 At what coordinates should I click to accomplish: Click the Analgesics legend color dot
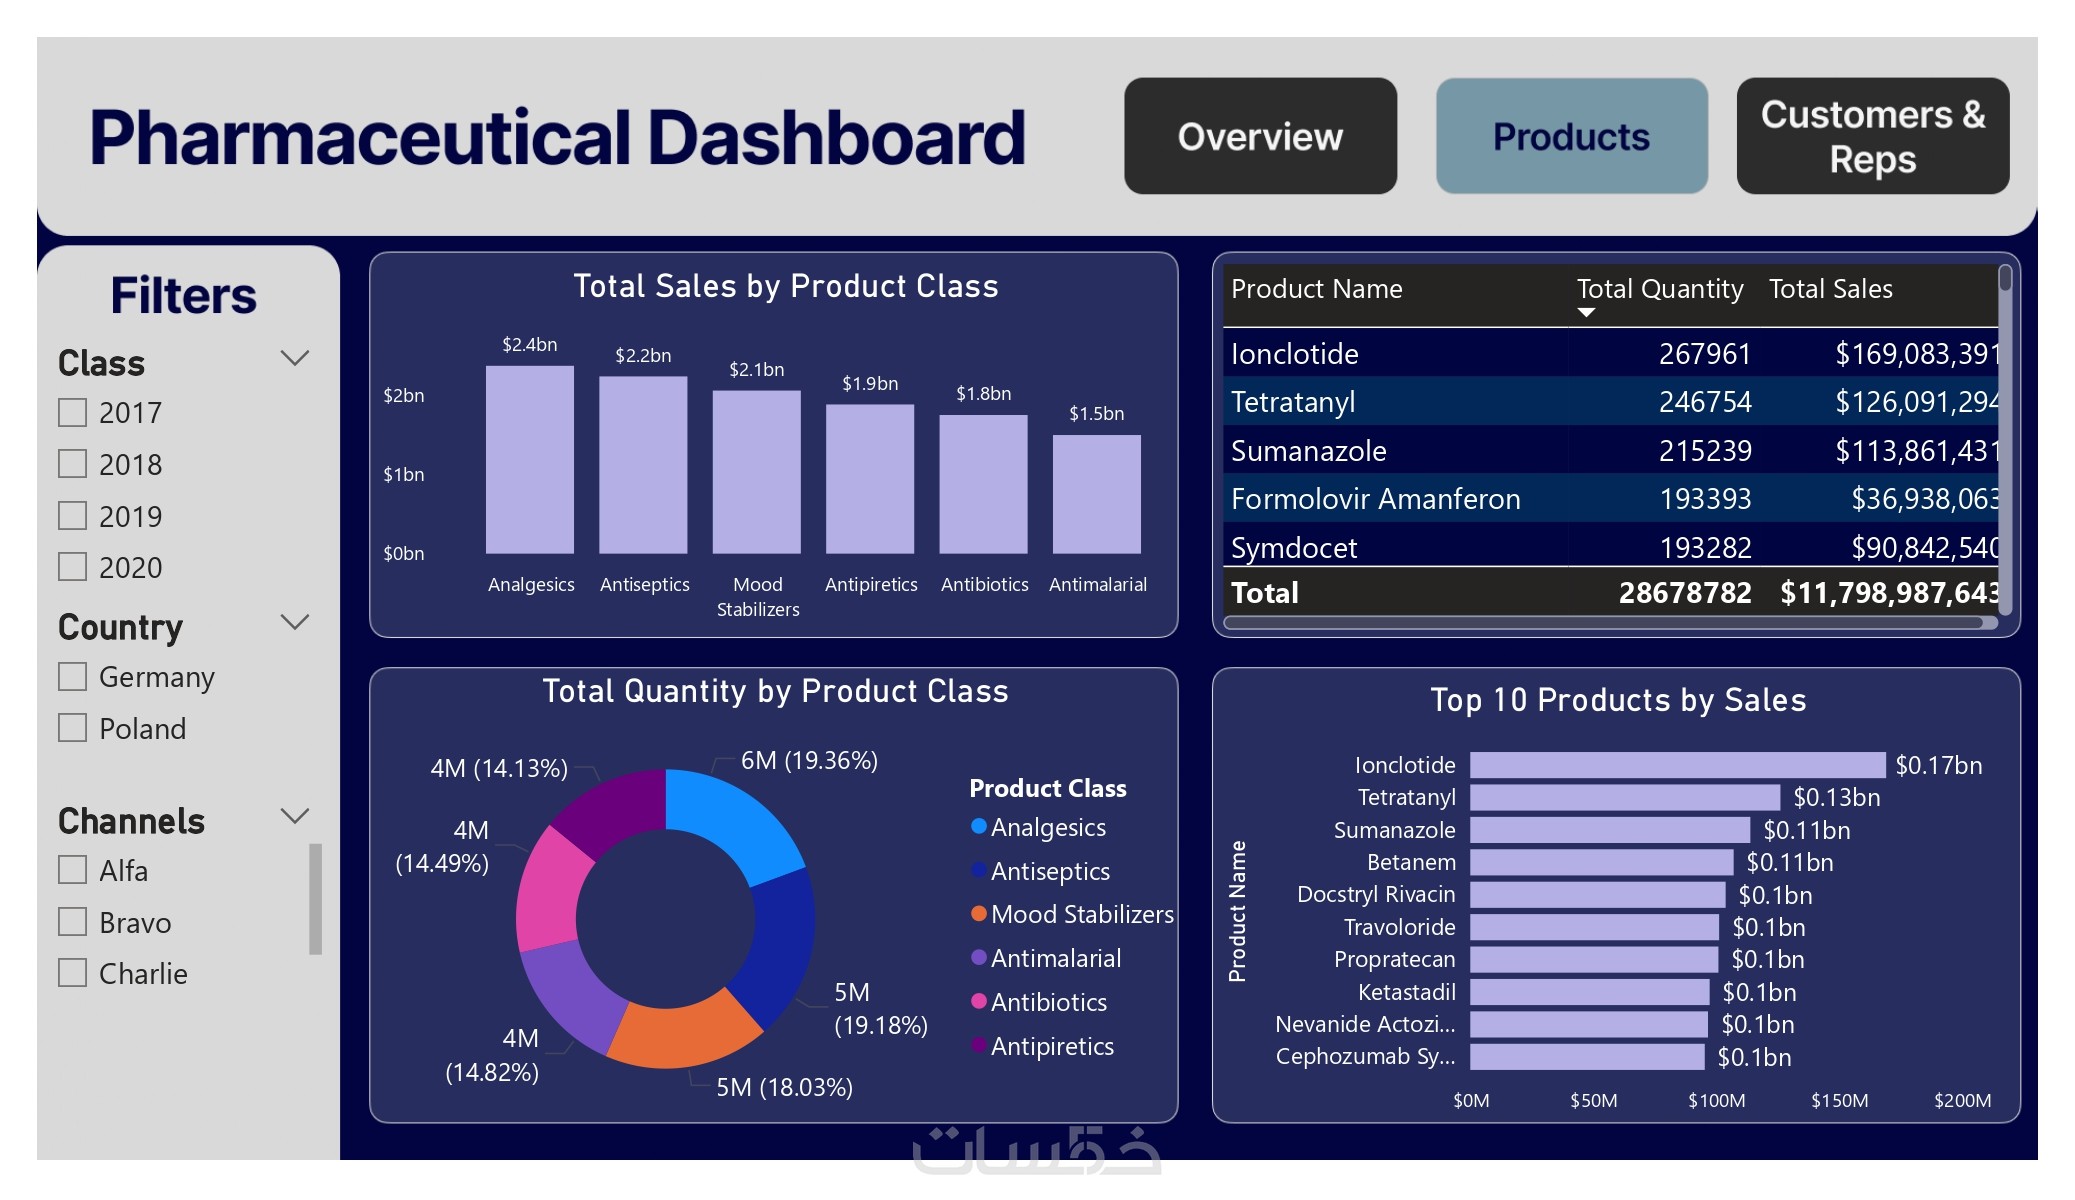[979, 826]
